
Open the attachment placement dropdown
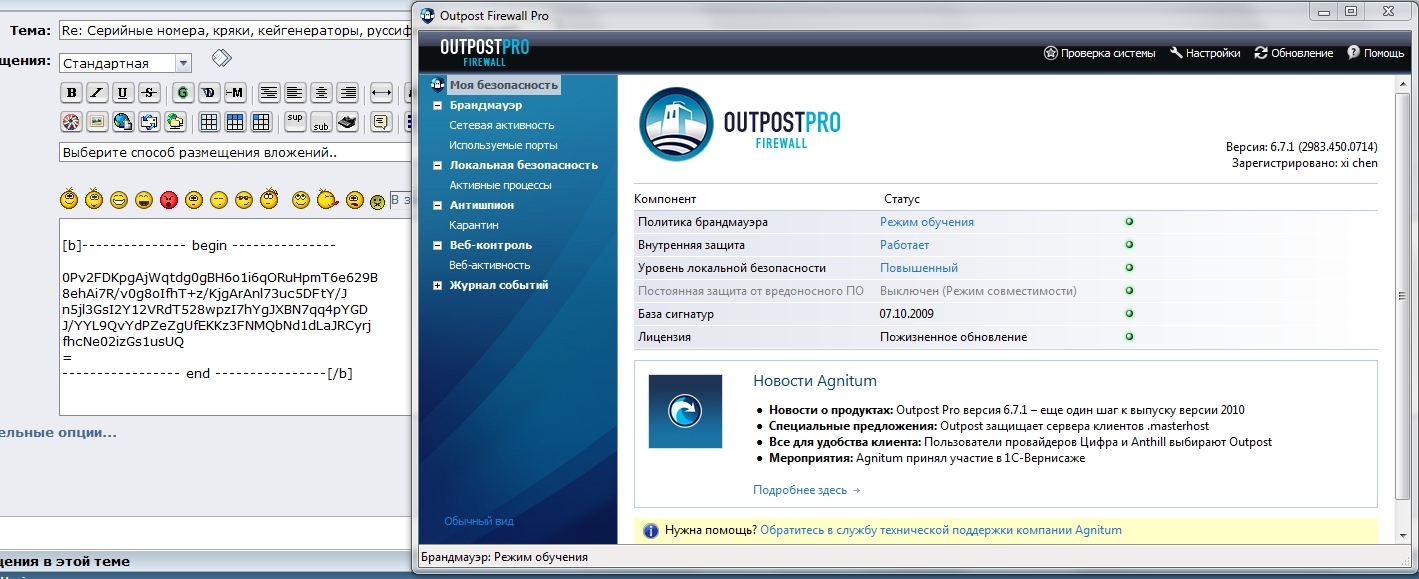(235, 153)
